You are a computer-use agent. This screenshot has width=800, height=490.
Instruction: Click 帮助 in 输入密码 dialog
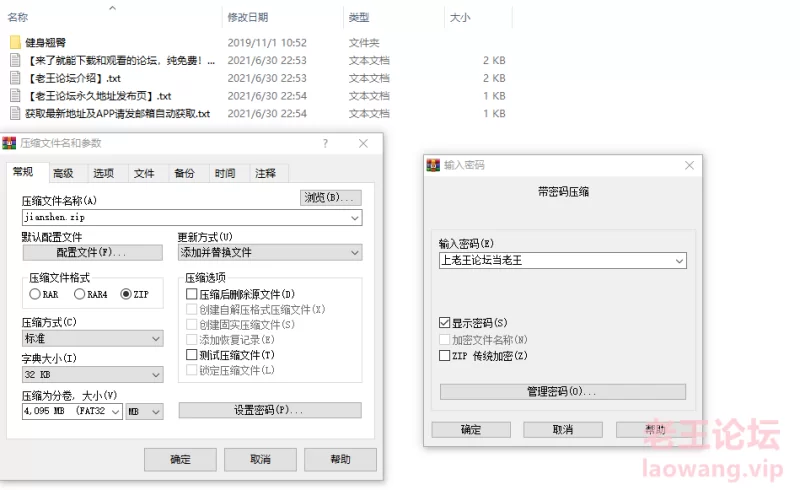point(655,430)
